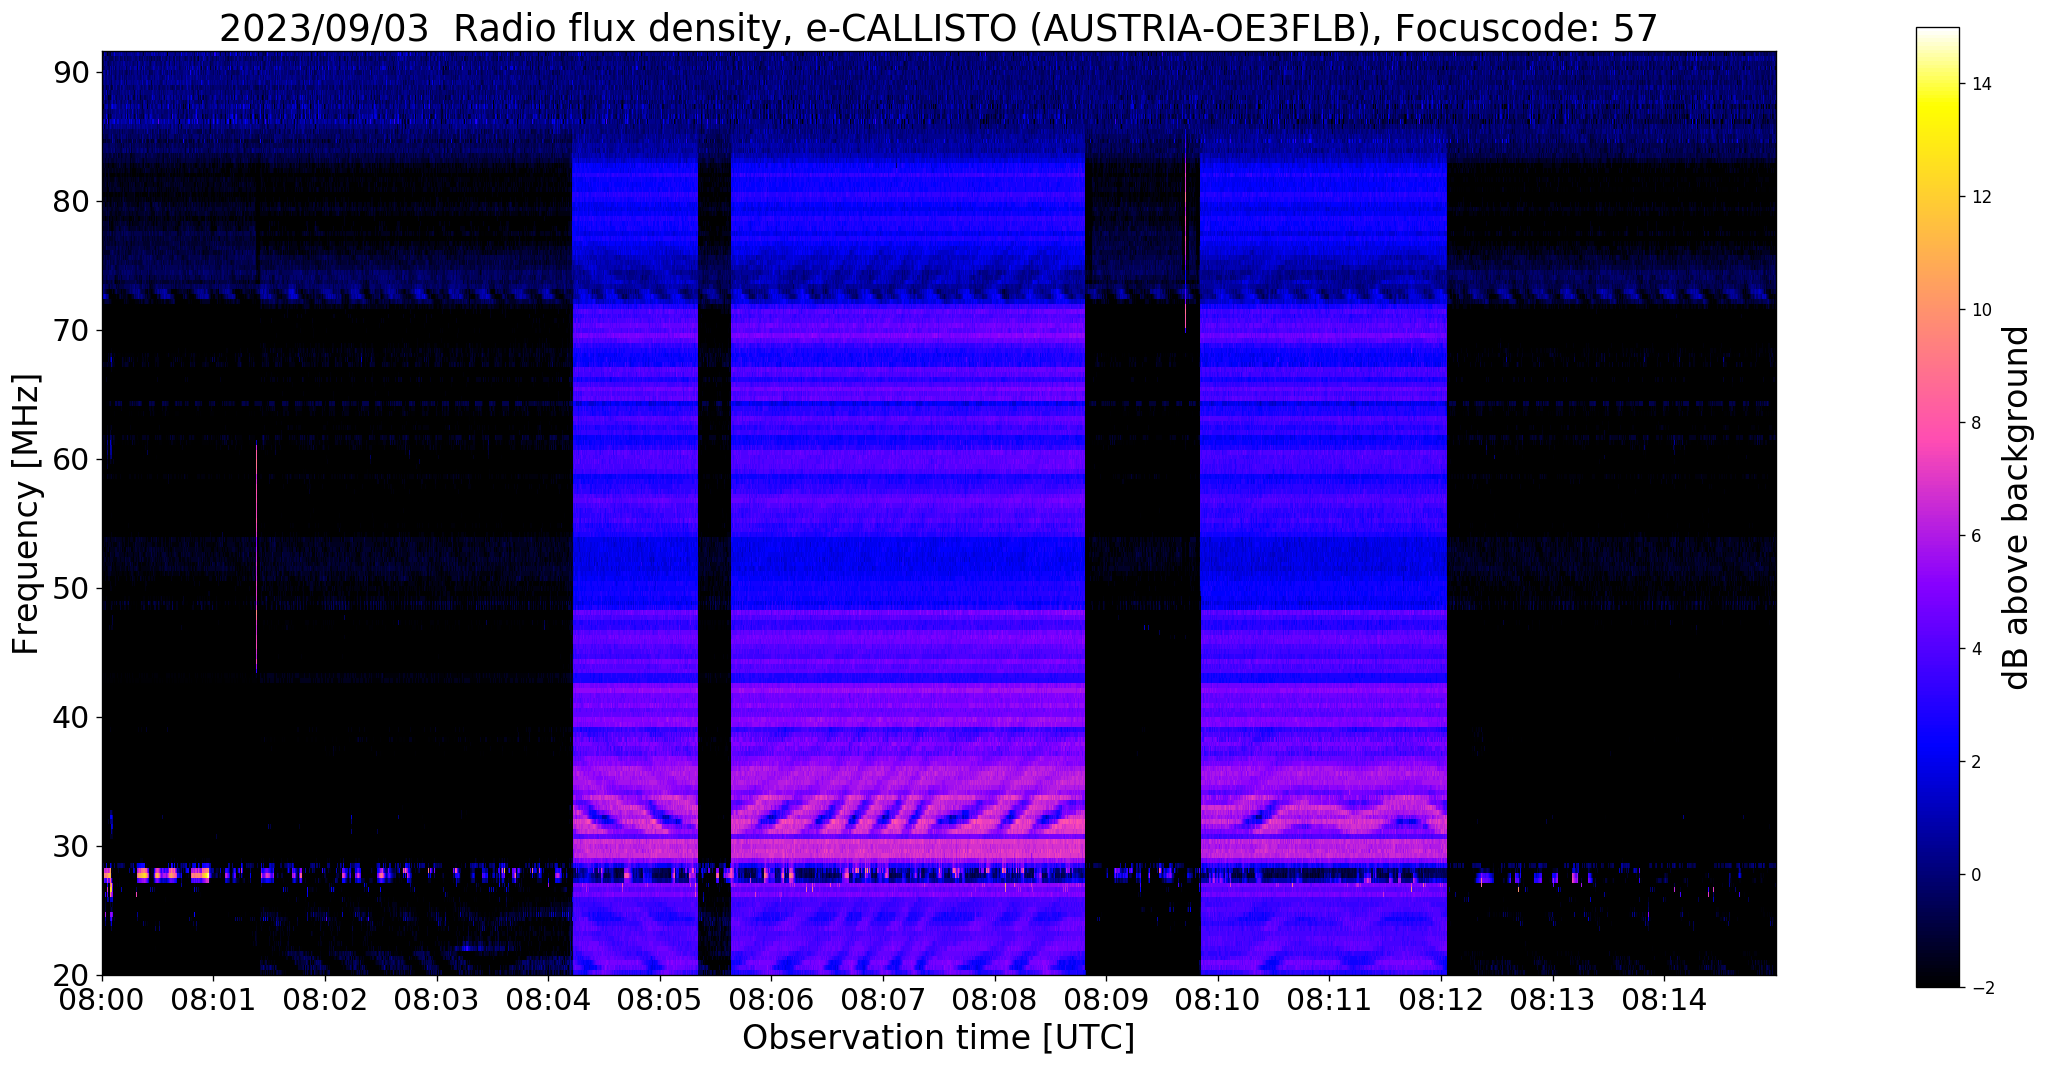Click the 08:07 time tick label
Screen dimensions: 2047x1067
pos(883,999)
